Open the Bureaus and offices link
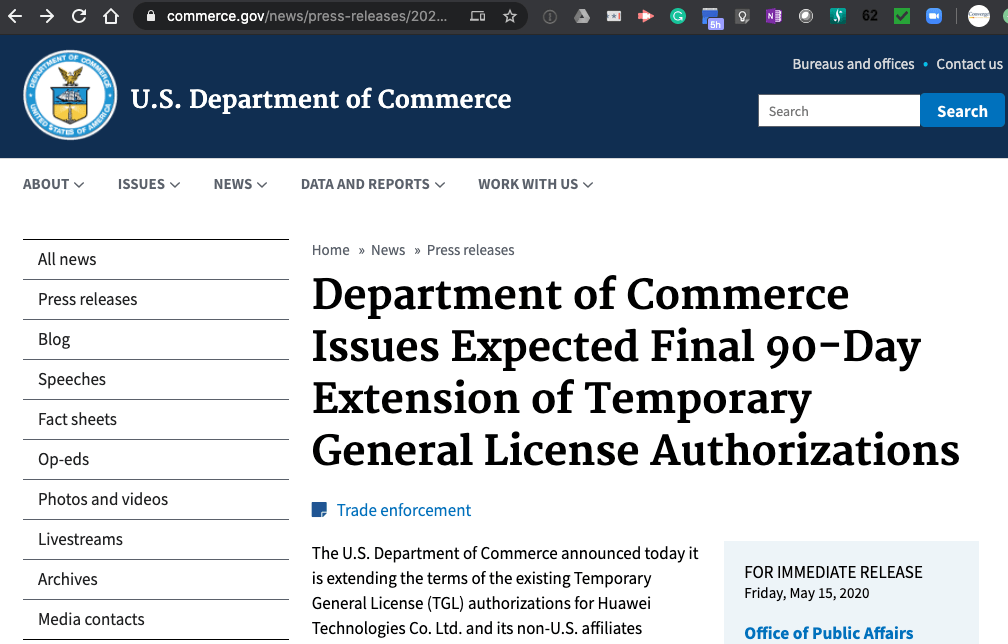This screenshot has width=1008, height=644. pyautogui.click(x=853, y=64)
